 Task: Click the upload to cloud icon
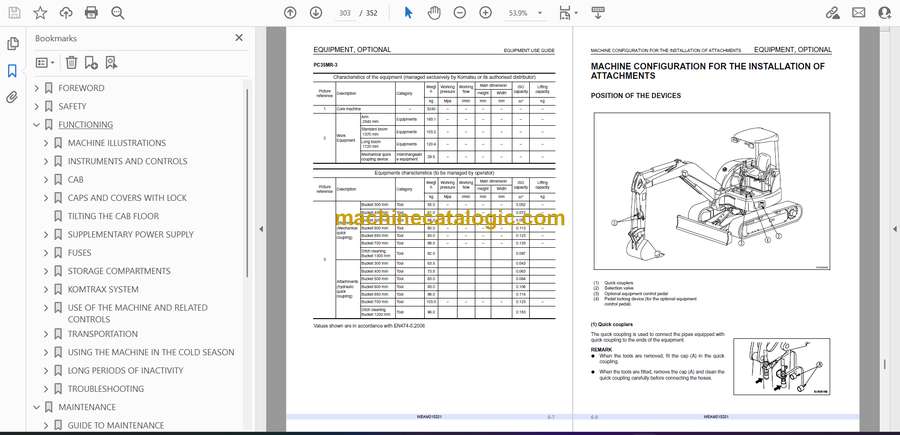click(66, 13)
